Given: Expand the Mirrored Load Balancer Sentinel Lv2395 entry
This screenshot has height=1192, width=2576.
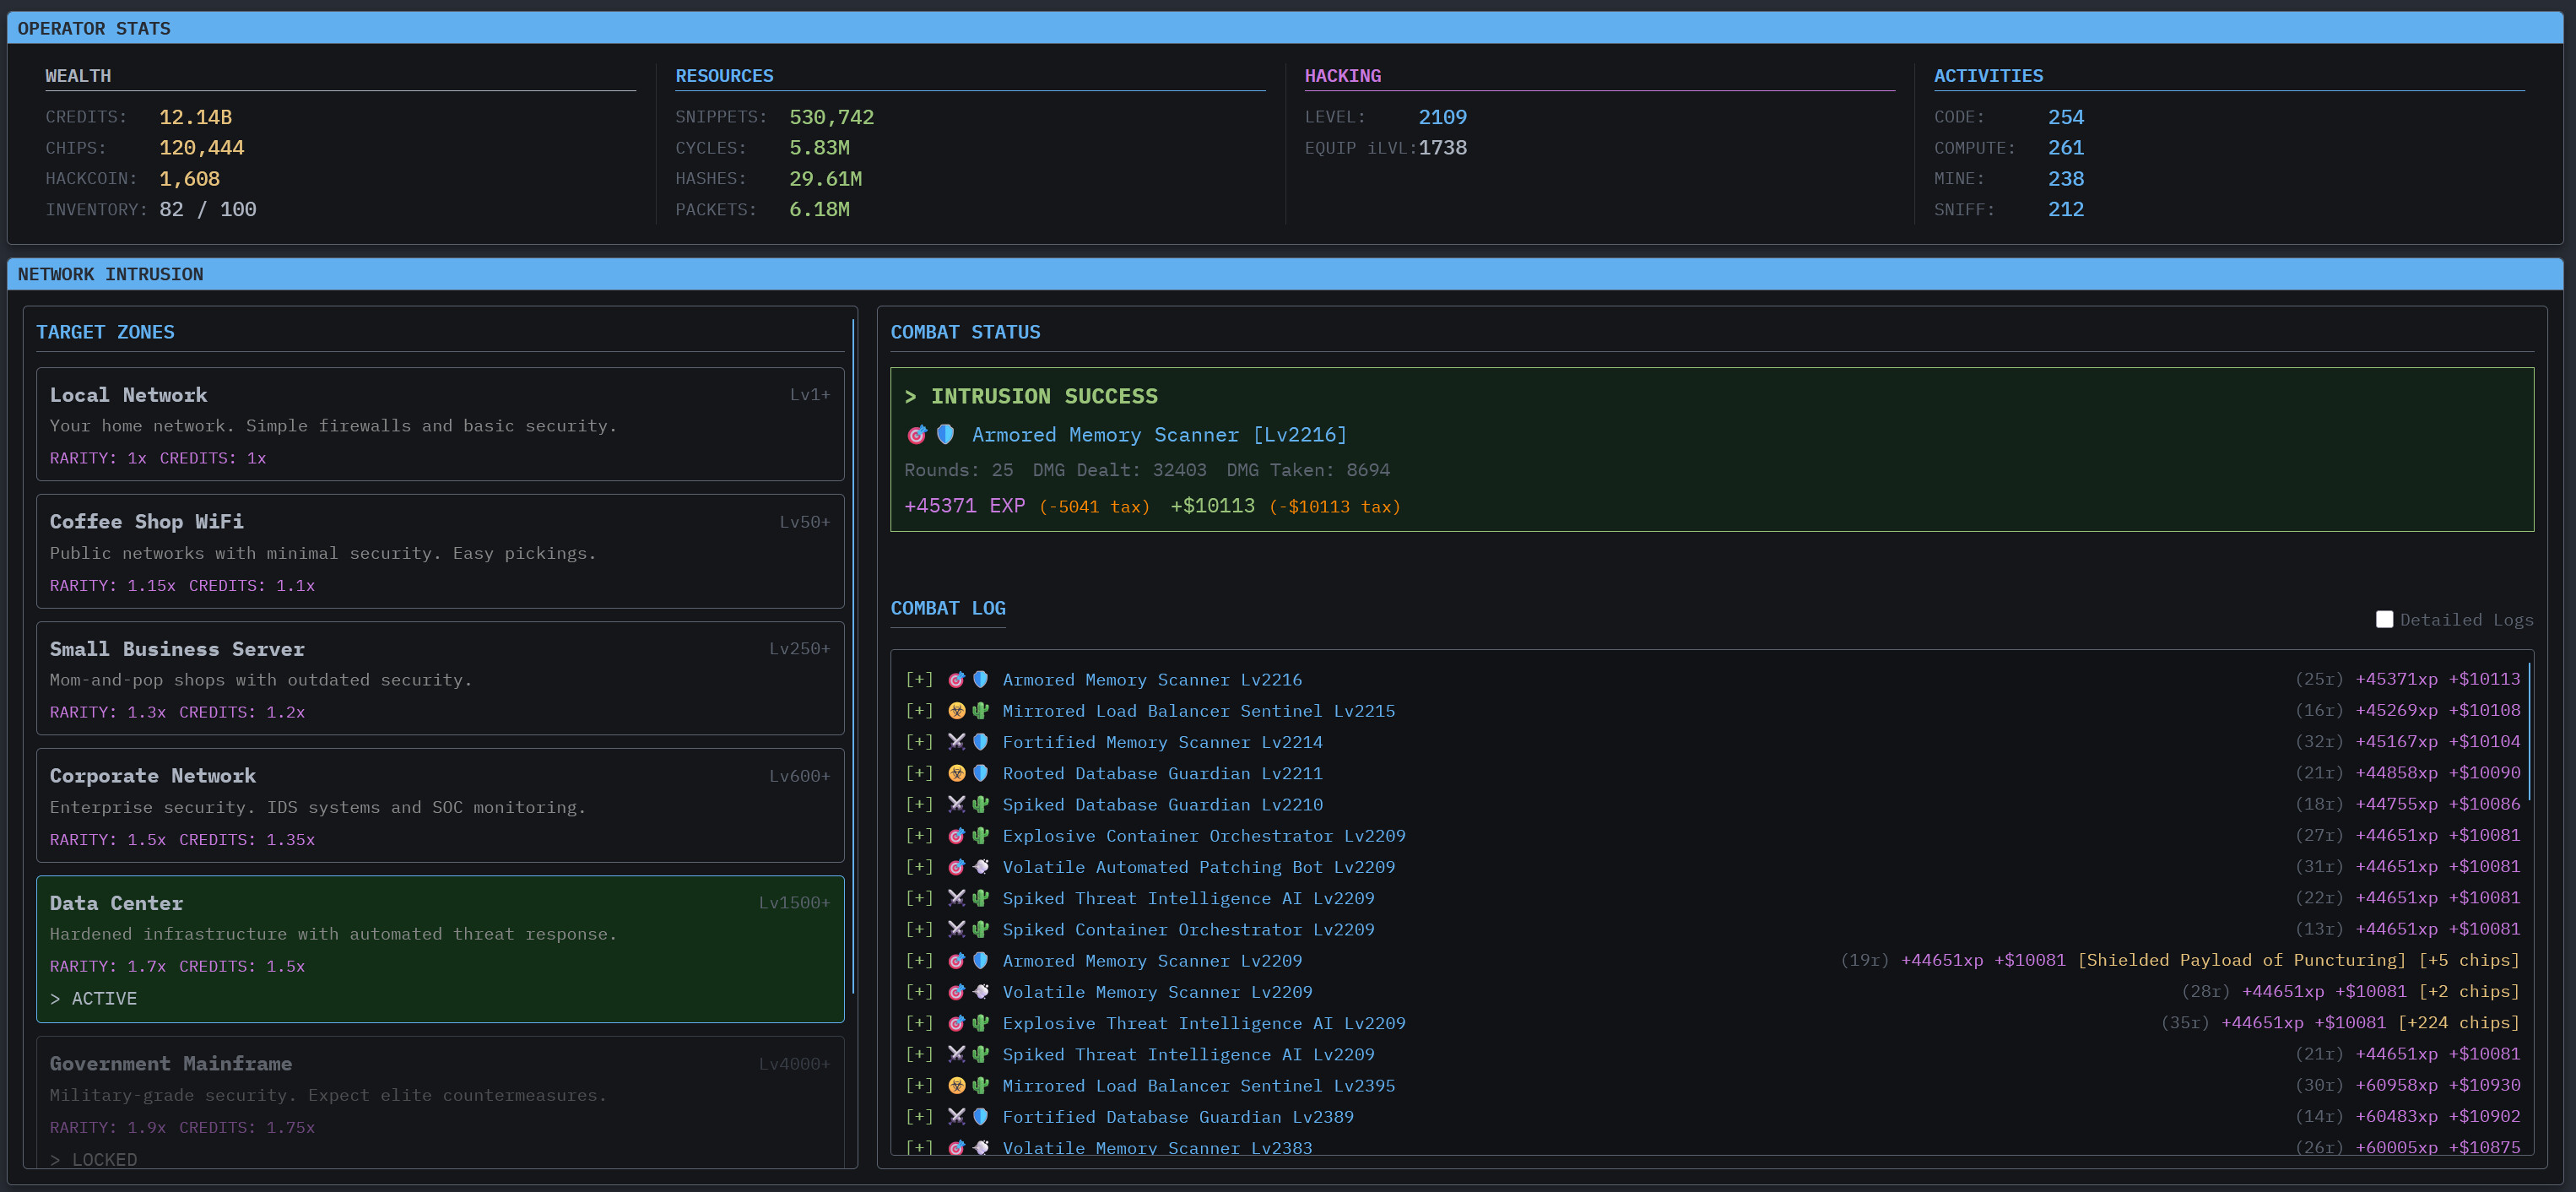Looking at the screenshot, I should [x=918, y=1085].
